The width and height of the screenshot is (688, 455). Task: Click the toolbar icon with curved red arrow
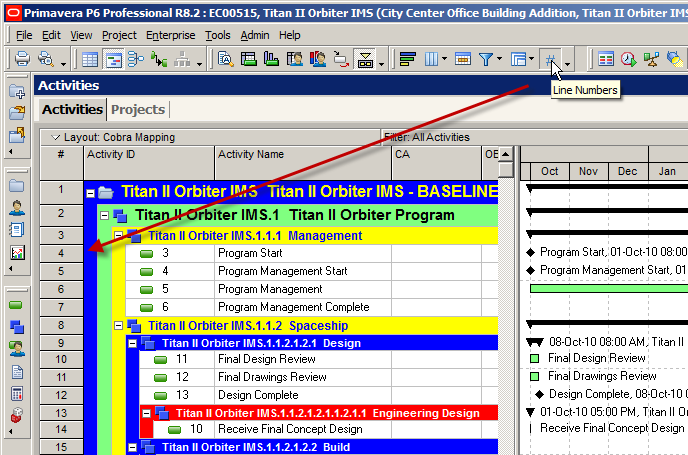point(341,59)
